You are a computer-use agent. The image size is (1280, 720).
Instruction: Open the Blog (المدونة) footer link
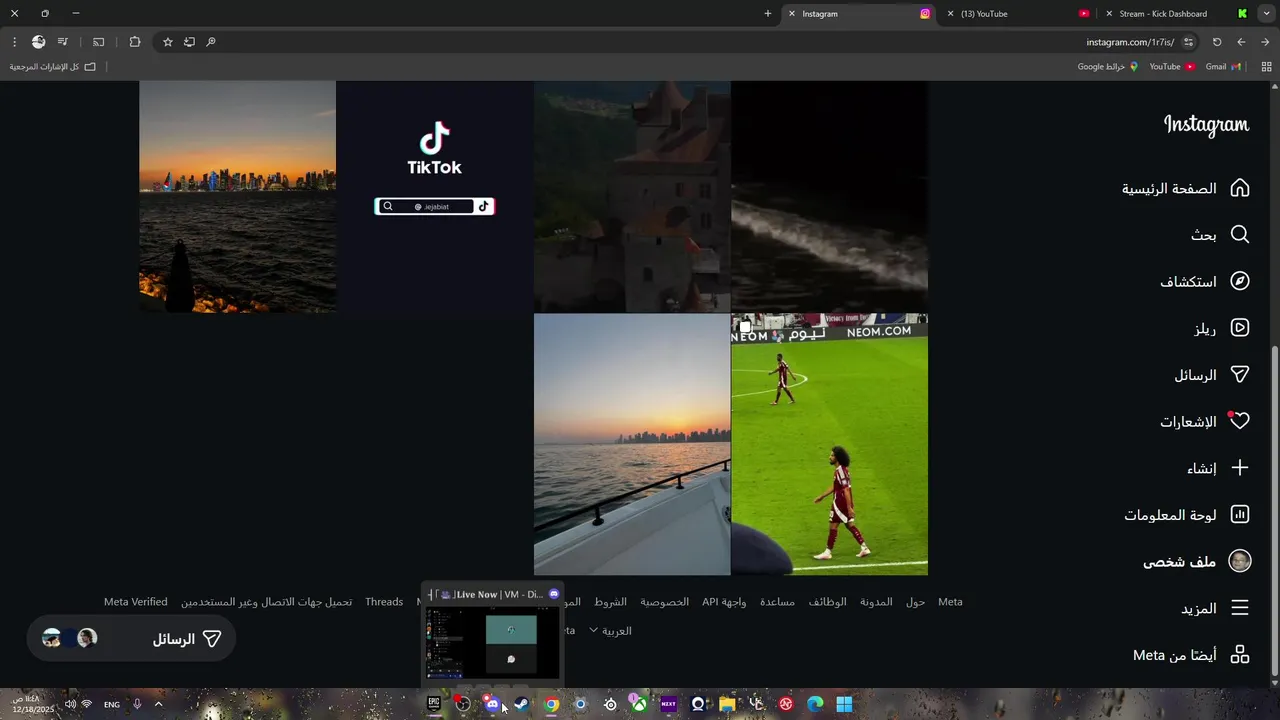tap(876, 602)
